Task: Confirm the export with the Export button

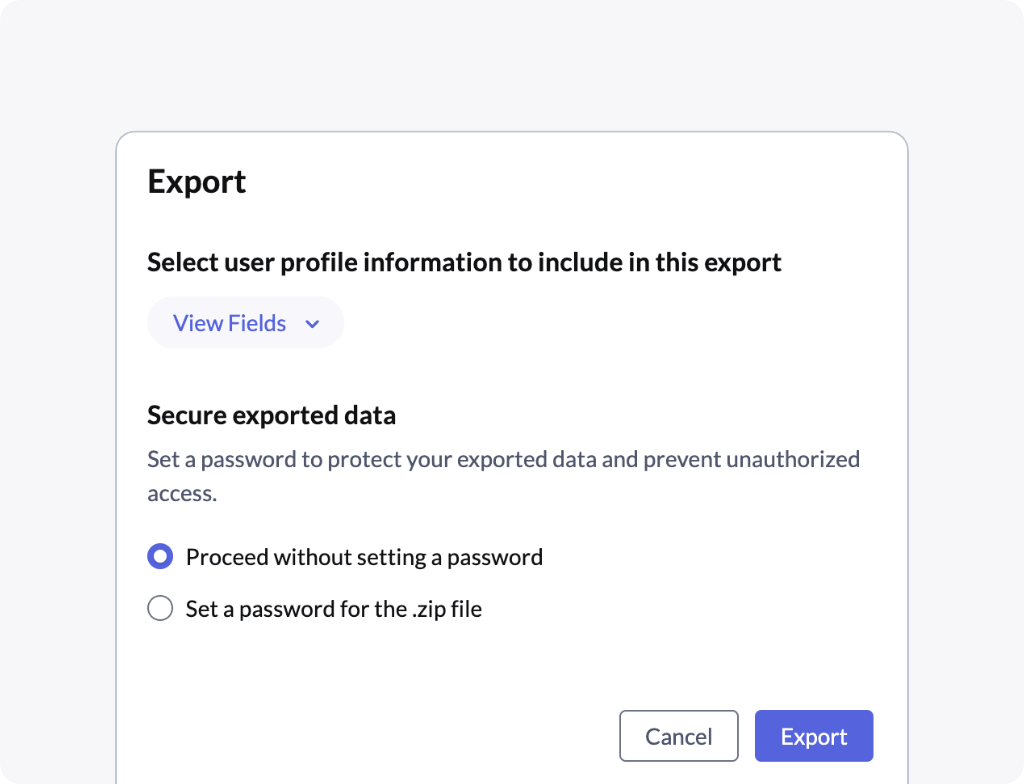Action: coord(813,736)
